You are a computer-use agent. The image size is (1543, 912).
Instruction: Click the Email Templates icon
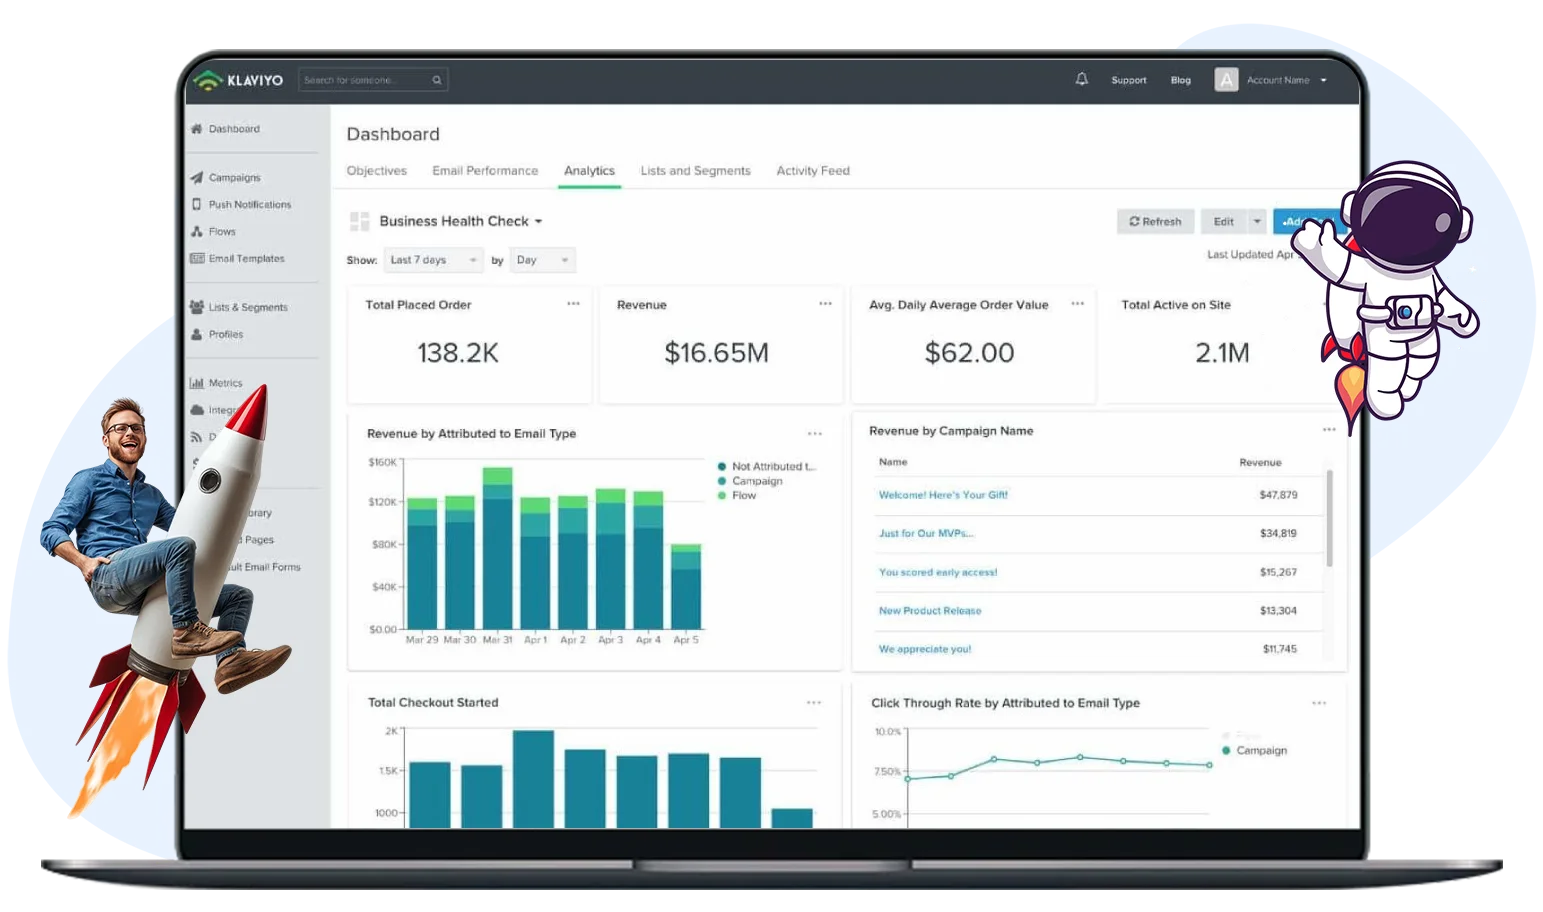[x=197, y=258]
